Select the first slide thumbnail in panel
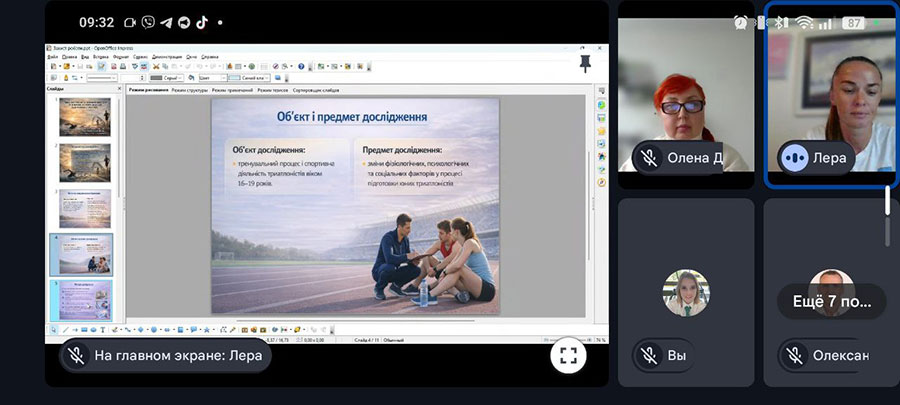 [x=86, y=116]
